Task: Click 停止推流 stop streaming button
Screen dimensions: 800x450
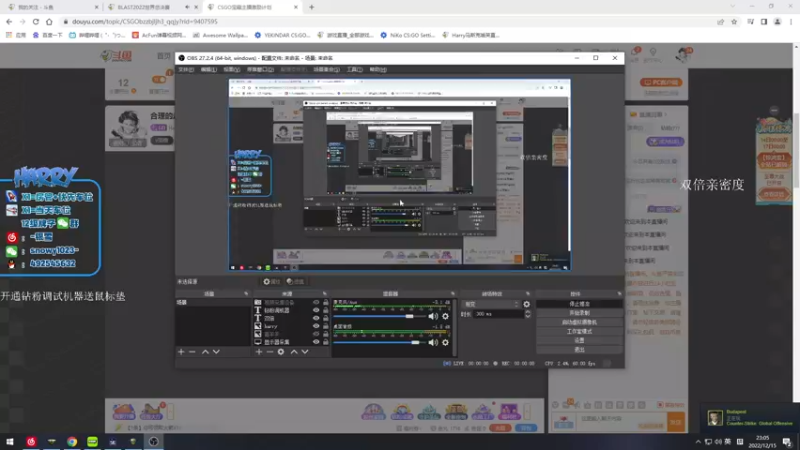Action: tap(579, 304)
